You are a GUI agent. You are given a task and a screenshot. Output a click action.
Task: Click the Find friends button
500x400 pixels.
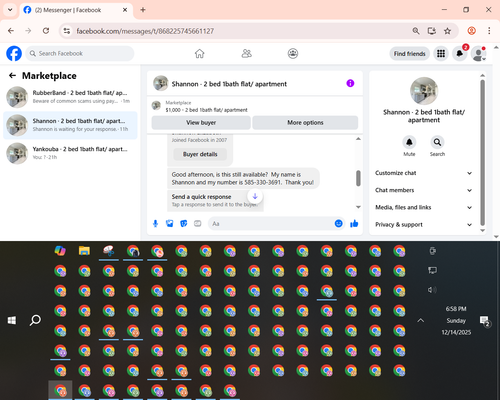coord(409,54)
